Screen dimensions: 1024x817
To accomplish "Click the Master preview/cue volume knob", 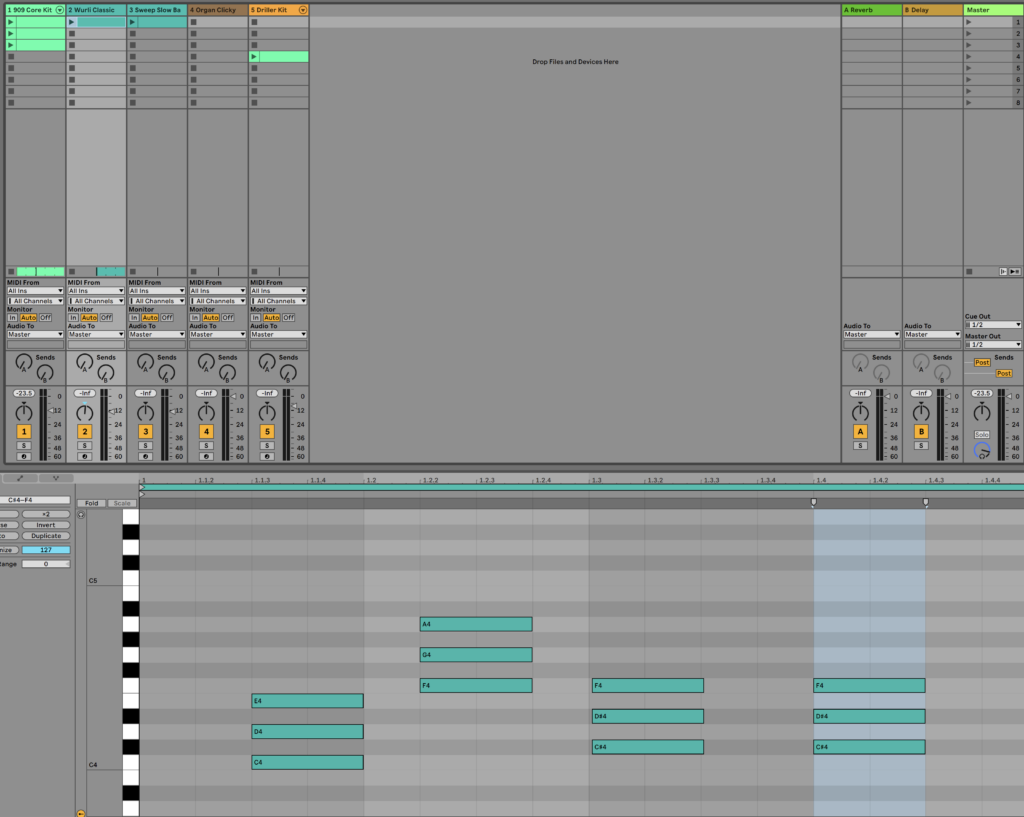I will (x=982, y=451).
